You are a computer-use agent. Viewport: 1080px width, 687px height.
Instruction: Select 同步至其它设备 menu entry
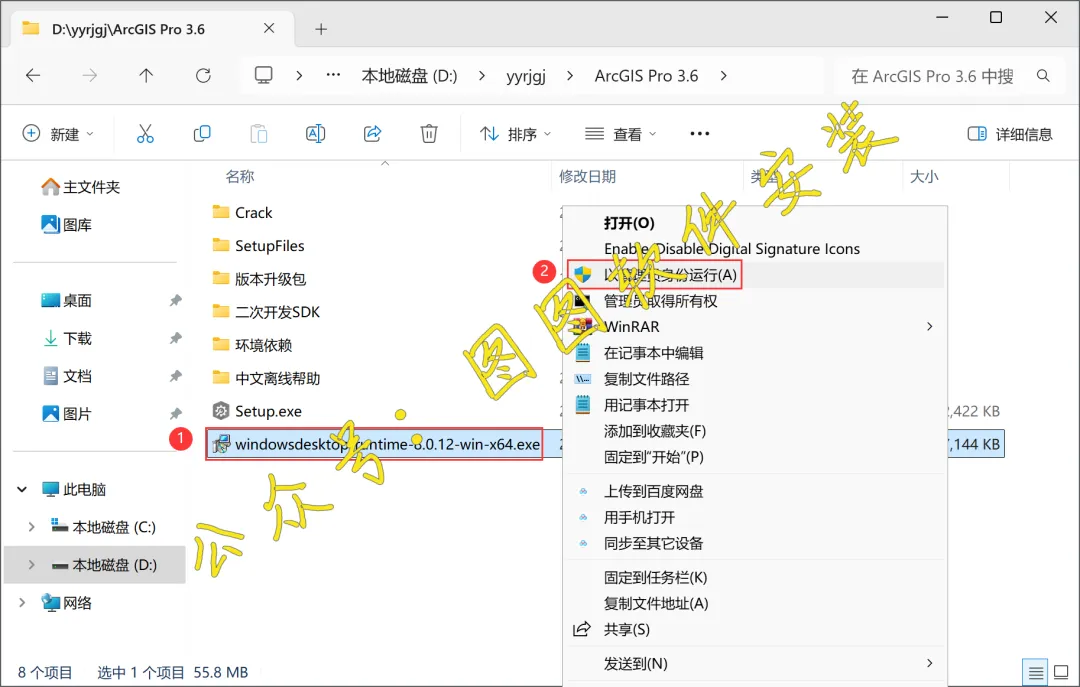pos(755,543)
